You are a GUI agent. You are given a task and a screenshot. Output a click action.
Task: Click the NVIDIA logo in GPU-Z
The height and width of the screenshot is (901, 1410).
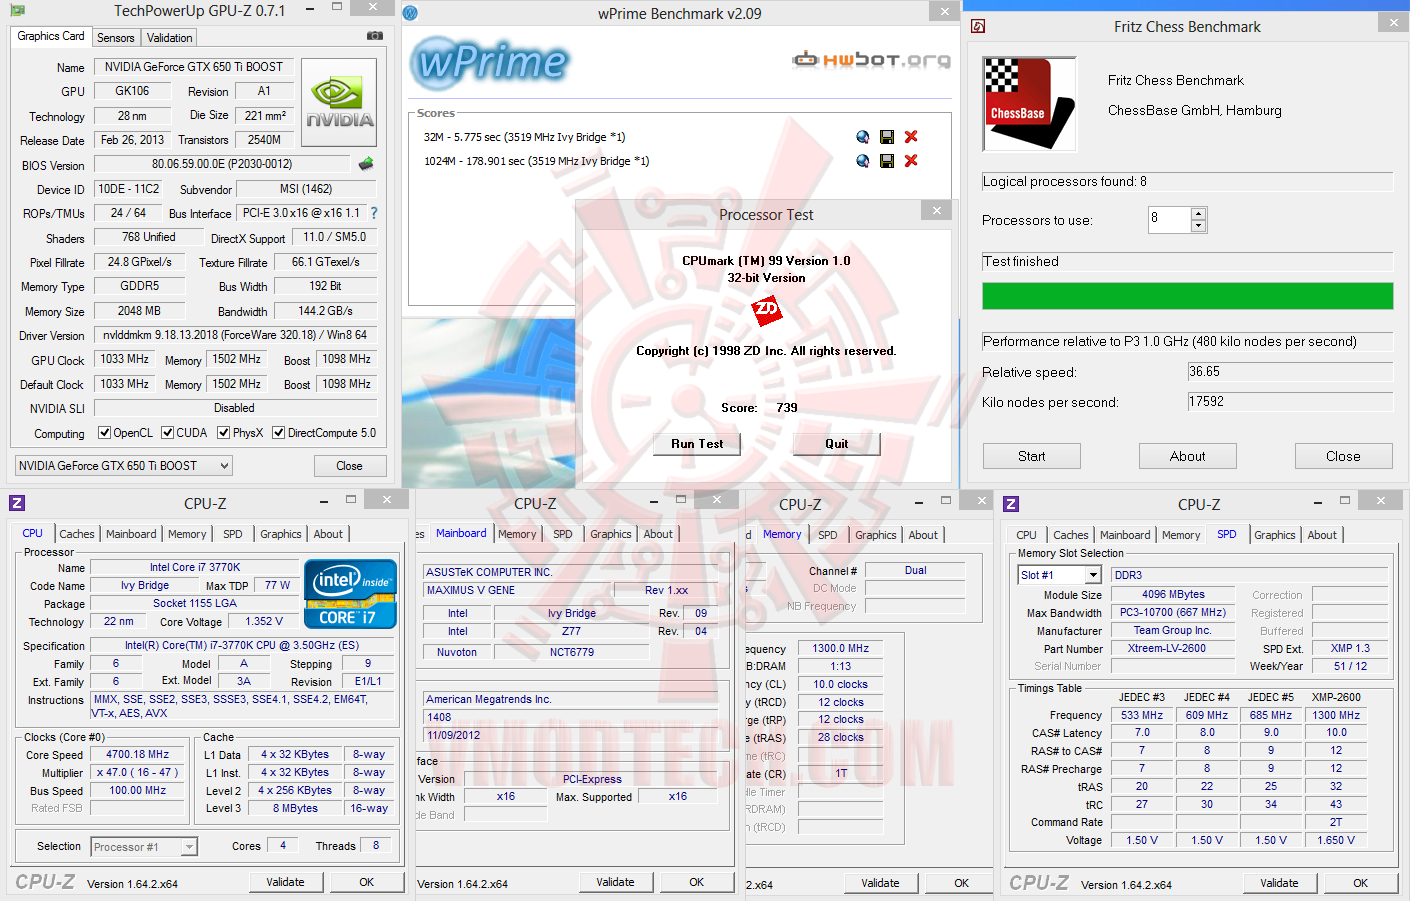339,104
